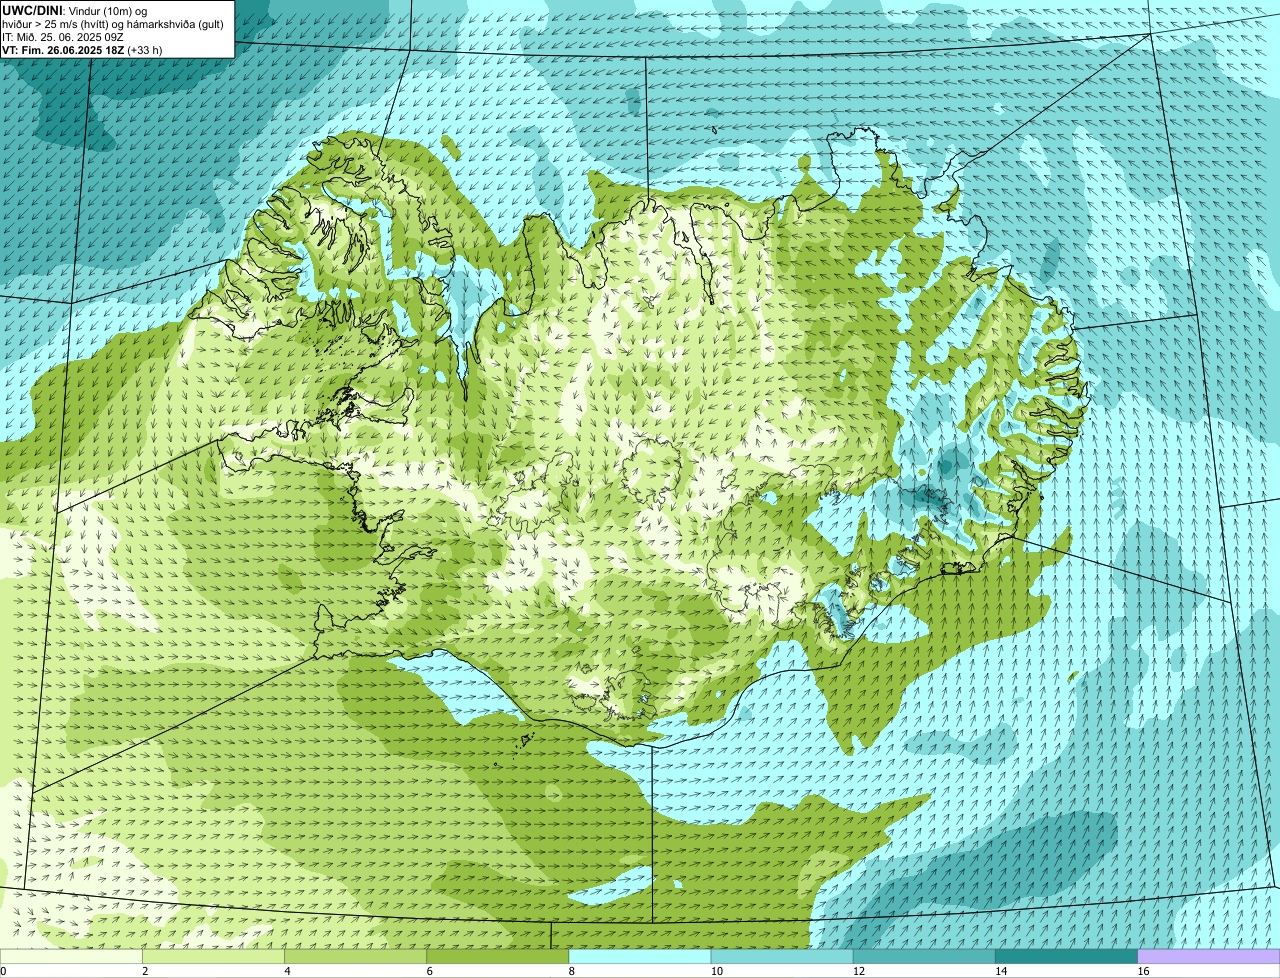Click the 12–14 m/s teal legend swatch
The image size is (1280, 978).
pyautogui.click(x=924, y=956)
